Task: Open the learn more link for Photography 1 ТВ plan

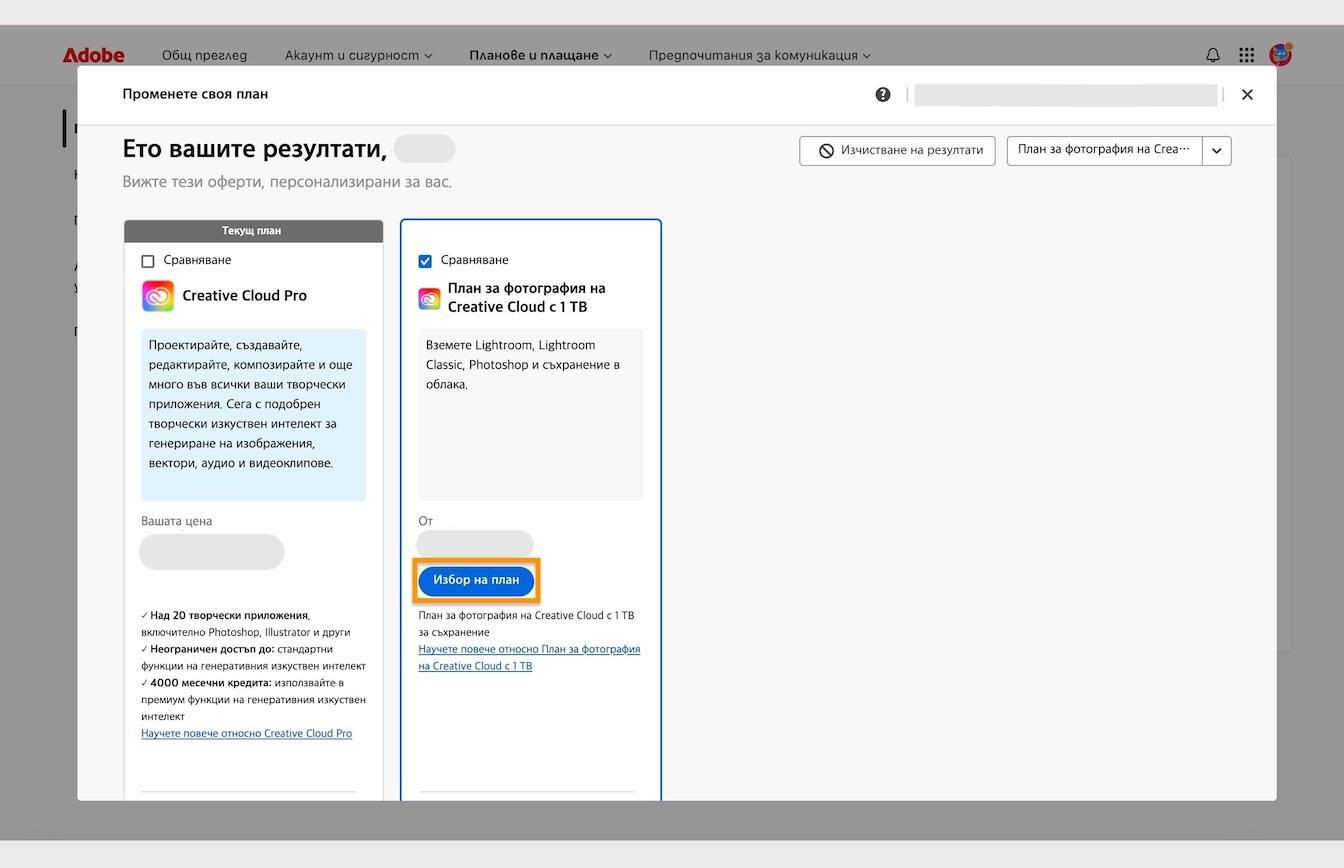Action: pyautogui.click(x=529, y=657)
